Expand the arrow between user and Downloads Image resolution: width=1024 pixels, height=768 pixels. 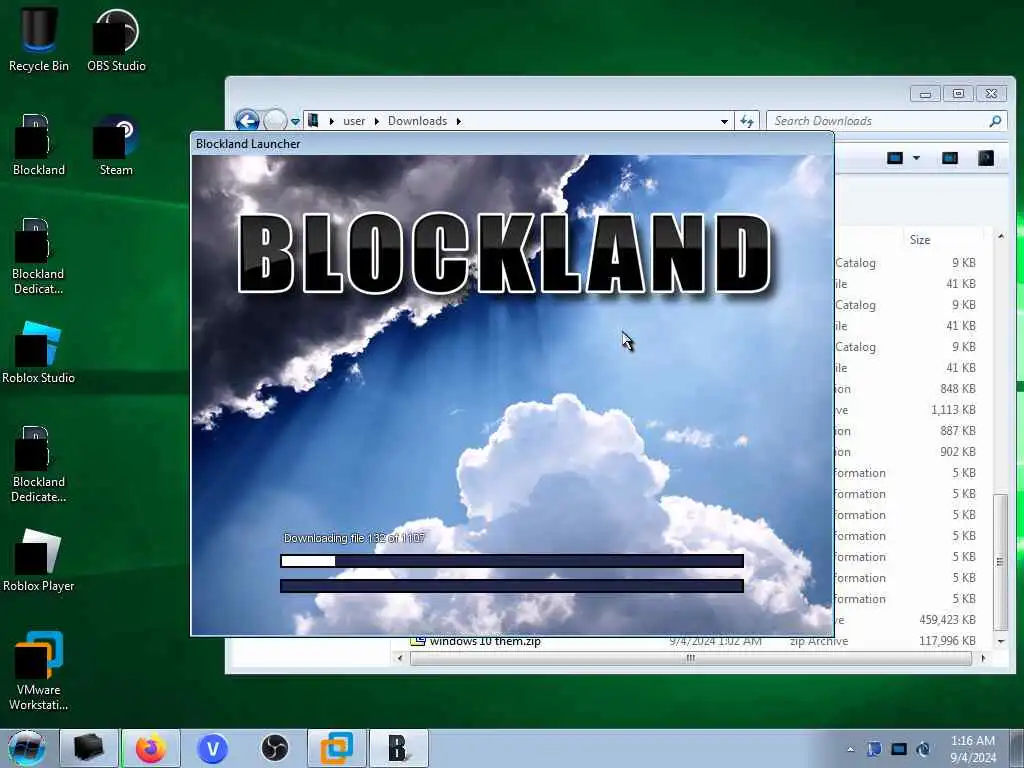377,121
